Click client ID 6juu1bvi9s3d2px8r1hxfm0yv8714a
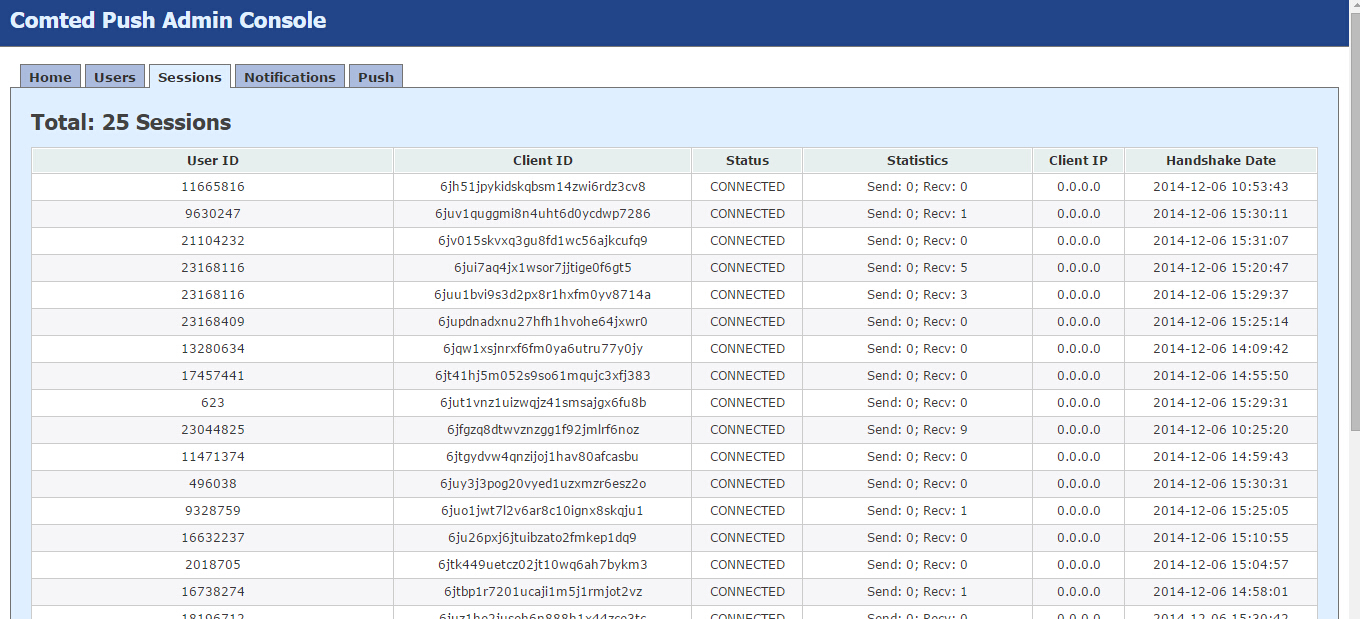The image size is (1360, 619). tap(543, 295)
